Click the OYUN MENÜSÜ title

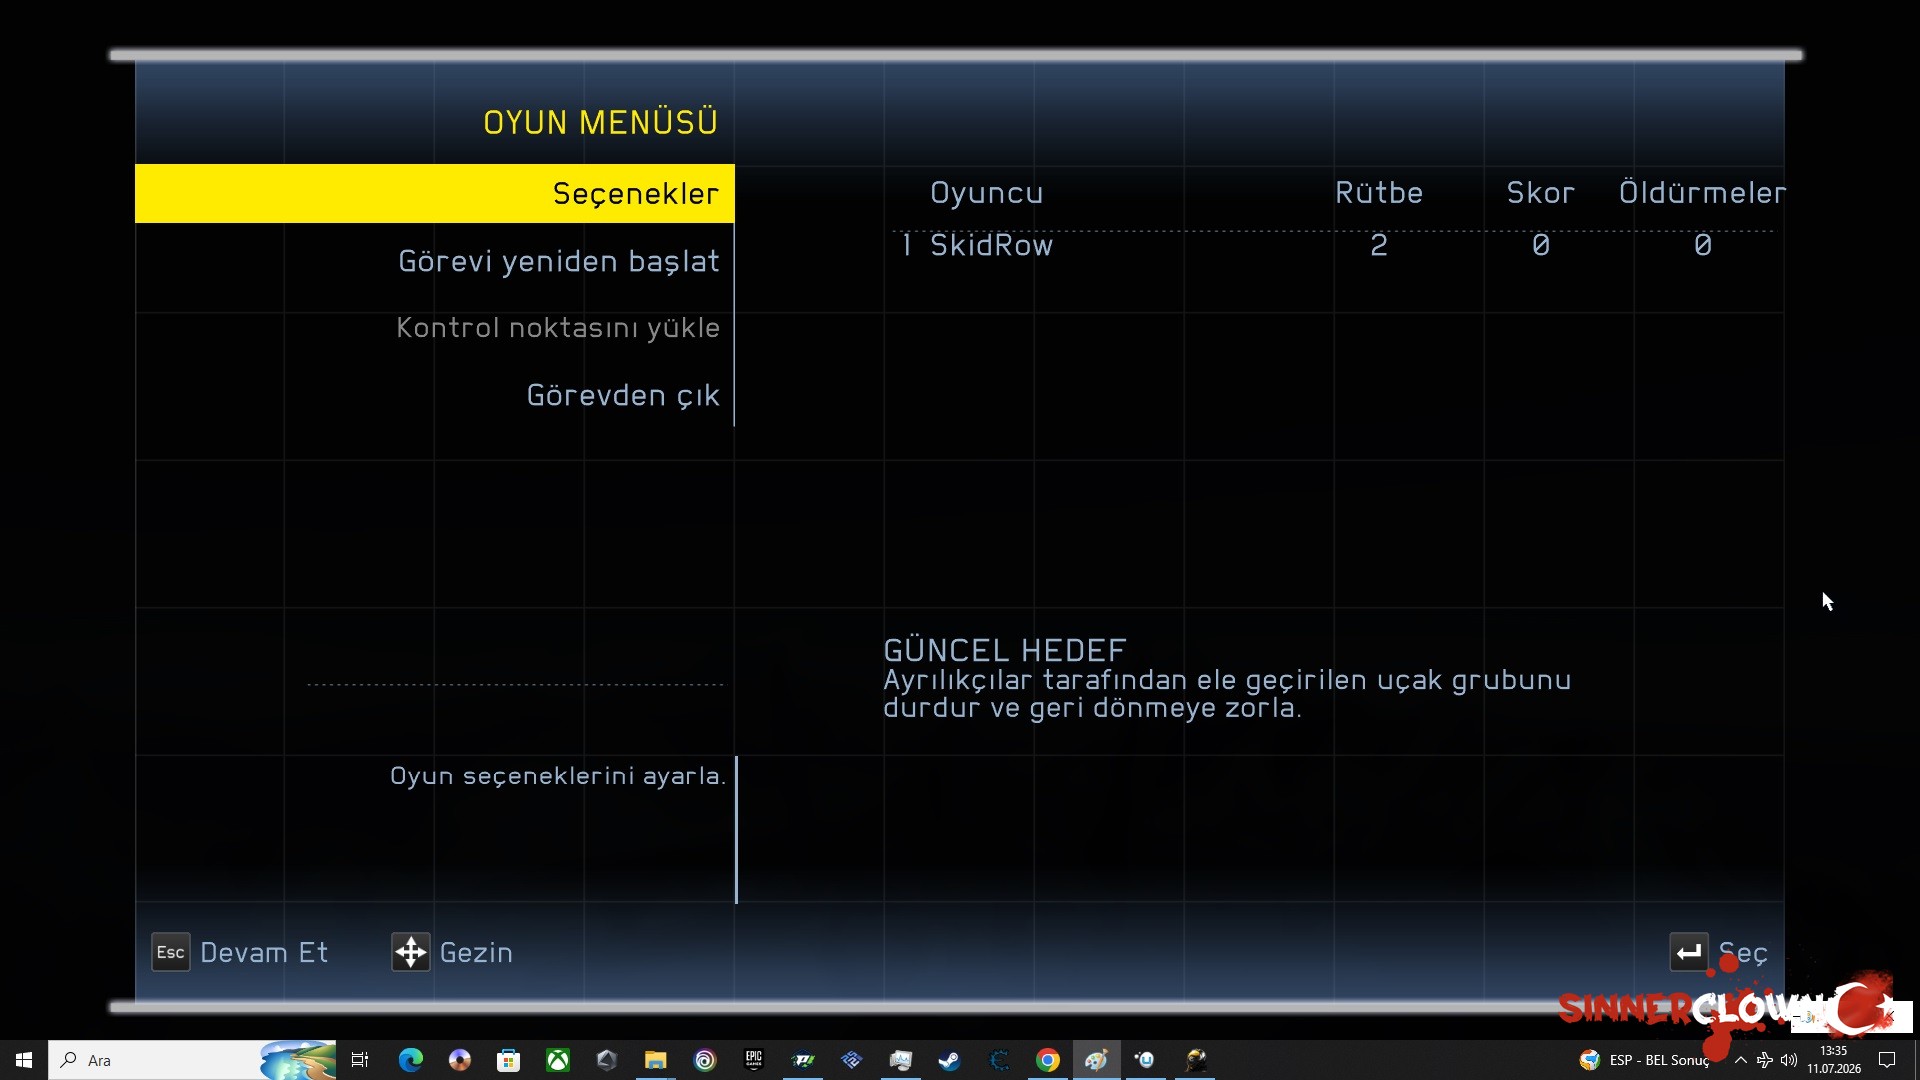pyautogui.click(x=601, y=122)
